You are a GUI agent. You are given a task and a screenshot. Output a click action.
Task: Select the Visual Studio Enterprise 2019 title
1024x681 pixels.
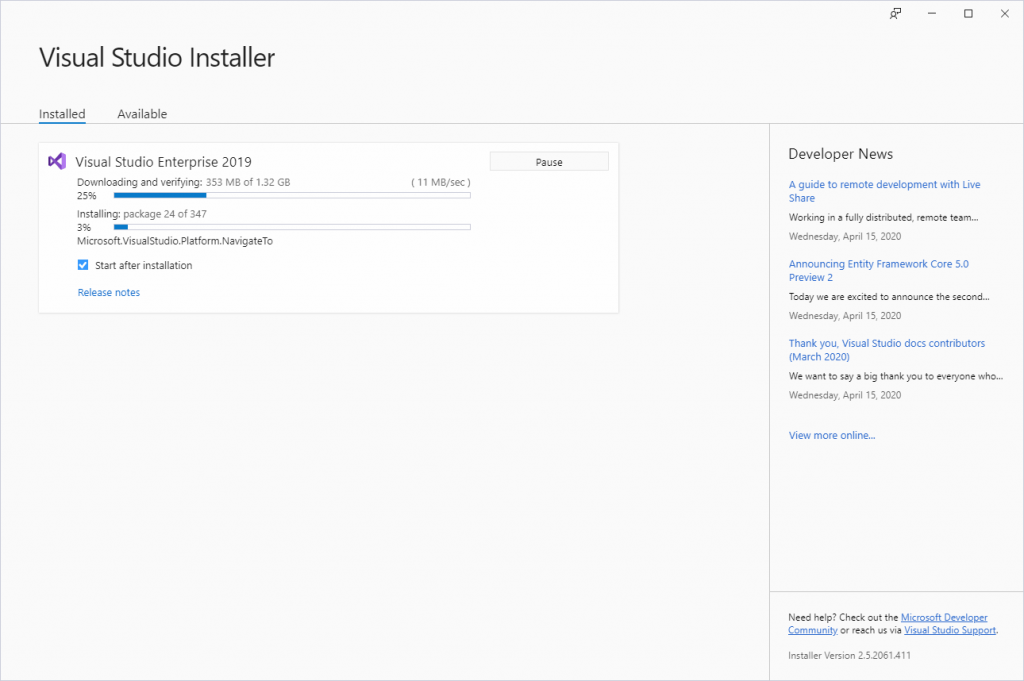[x=163, y=162]
